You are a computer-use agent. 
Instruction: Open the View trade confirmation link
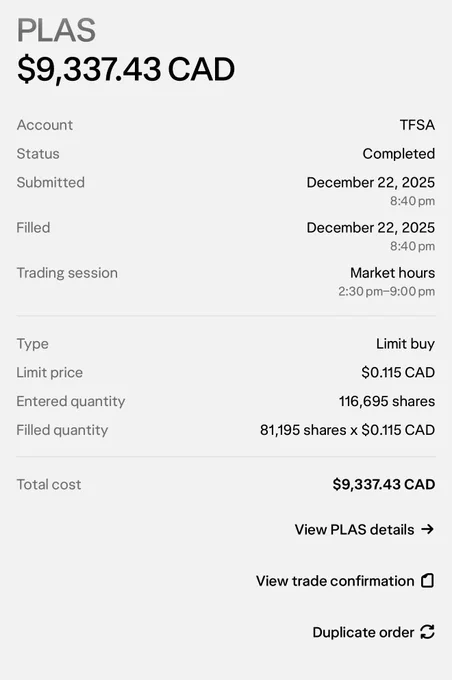pyautogui.click(x=345, y=581)
